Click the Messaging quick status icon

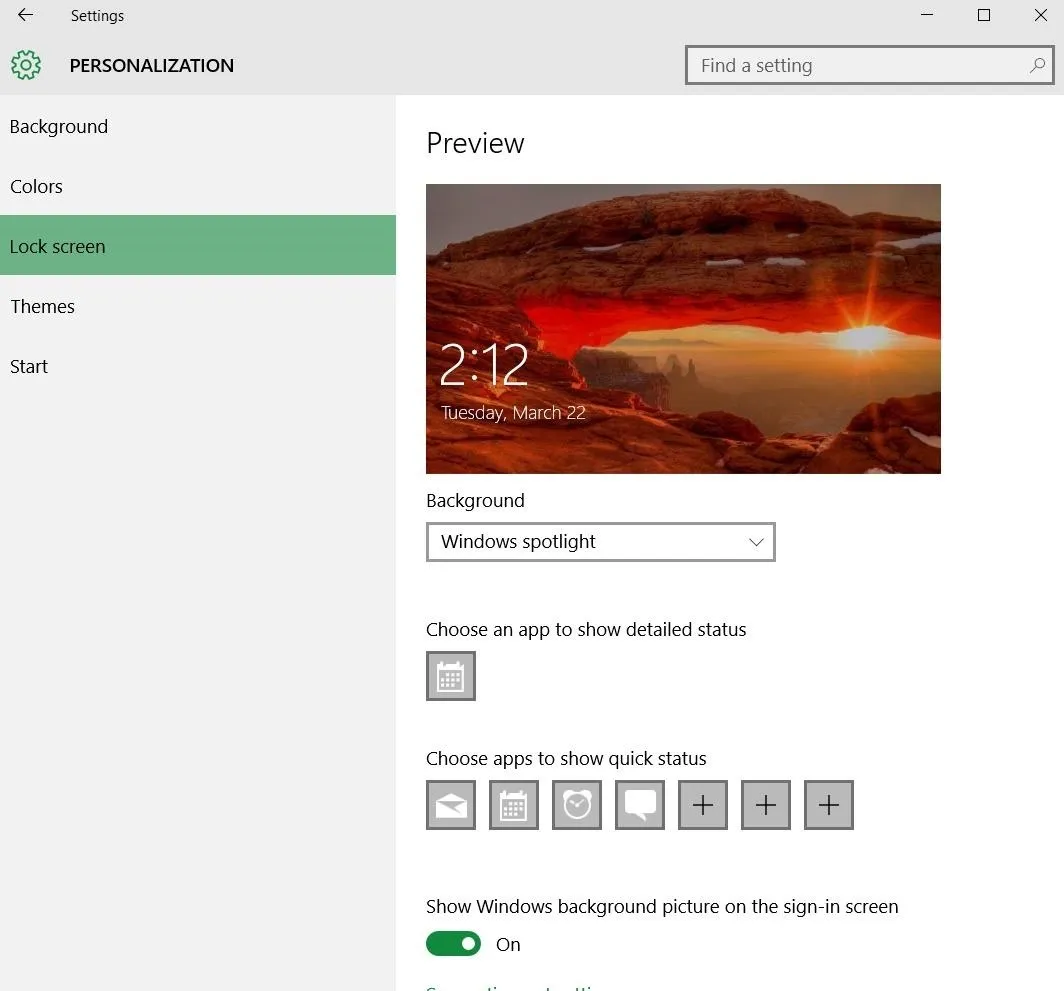640,805
